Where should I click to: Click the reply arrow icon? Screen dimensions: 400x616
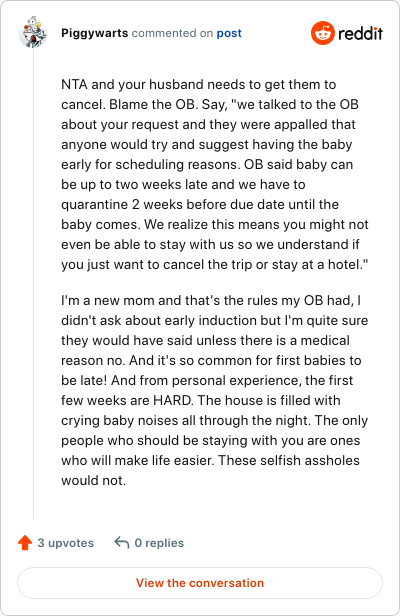click(121, 543)
